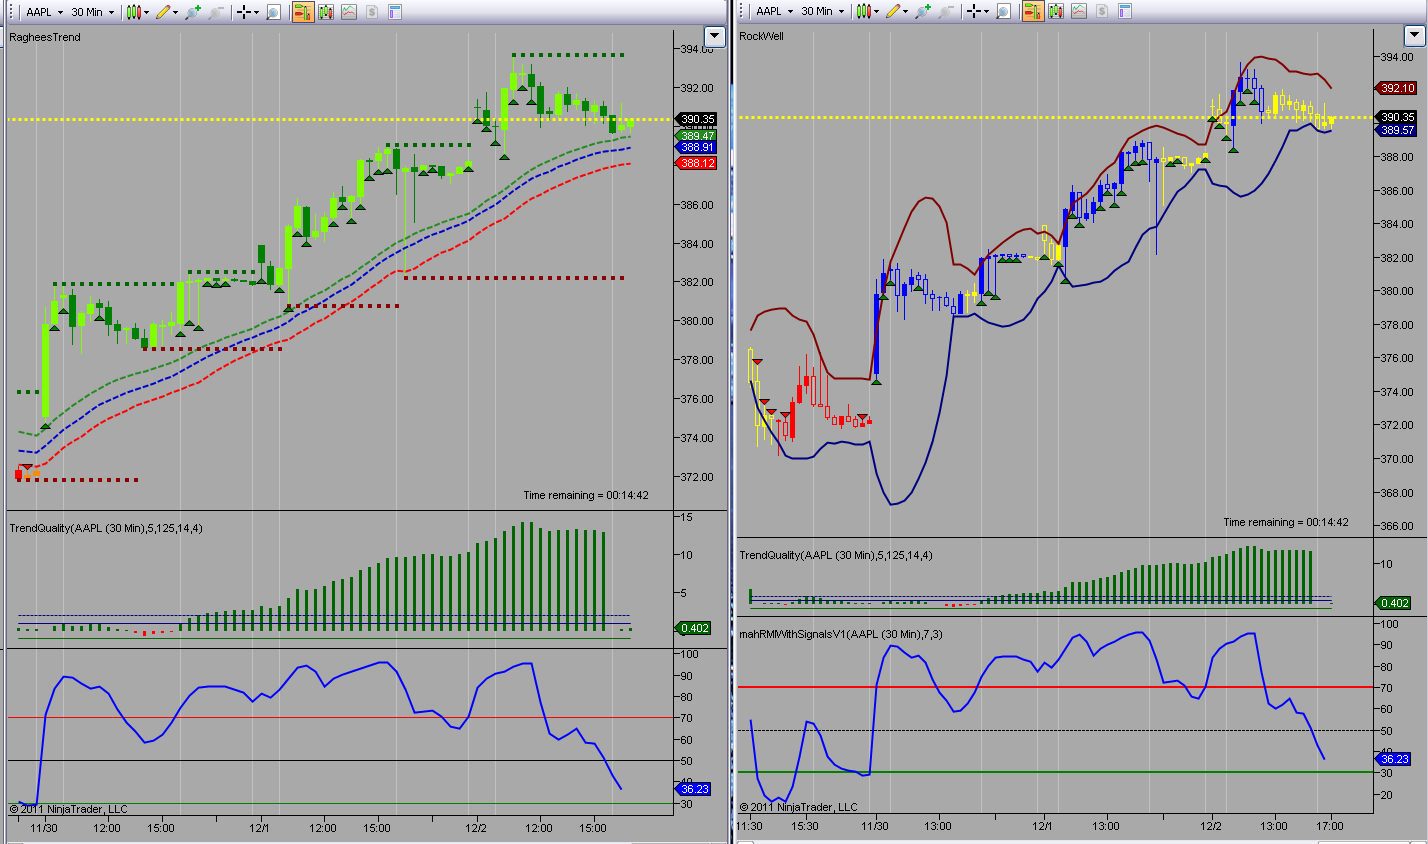Click the Time remaining text on RockWell chart

[x=1286, y=522]
